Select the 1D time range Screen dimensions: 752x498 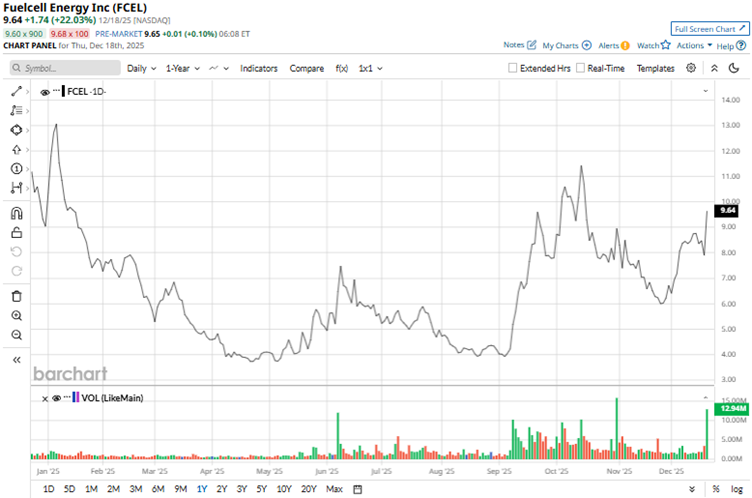pyautogui.click(x=48, y=489)
